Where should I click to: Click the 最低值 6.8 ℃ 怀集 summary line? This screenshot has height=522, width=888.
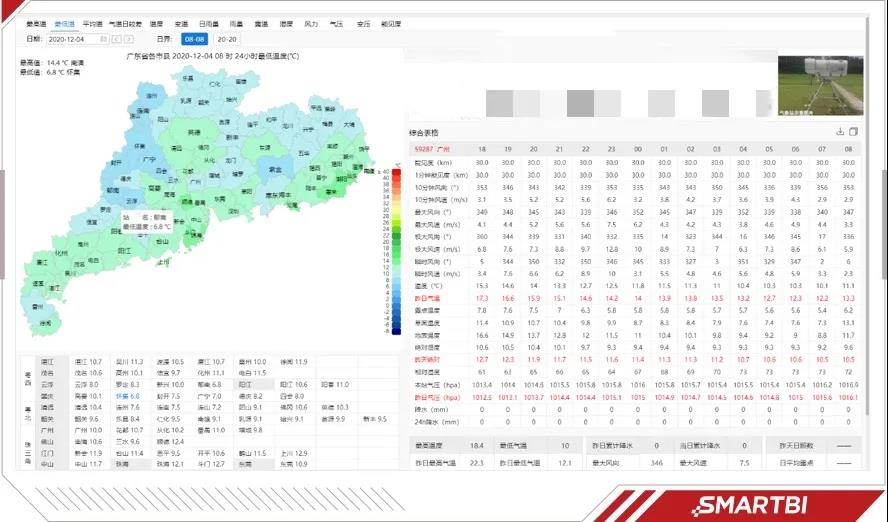50,72
